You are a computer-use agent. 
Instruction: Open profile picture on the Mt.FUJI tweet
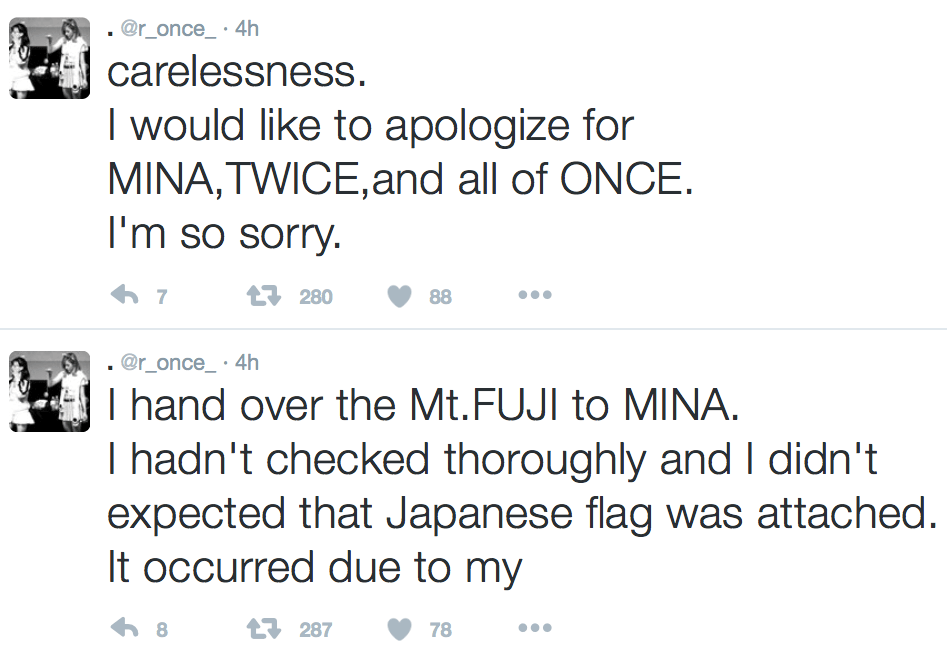point(49,392)
